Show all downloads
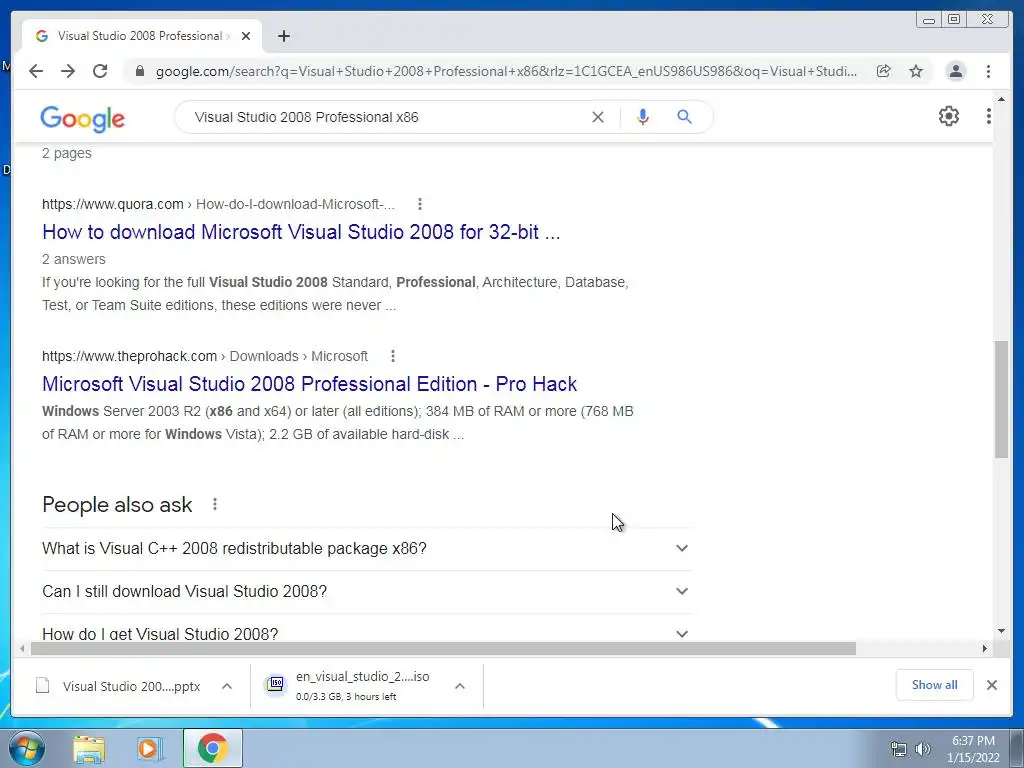The height and width of the screenshot is (768, 1024). point(935,685)
